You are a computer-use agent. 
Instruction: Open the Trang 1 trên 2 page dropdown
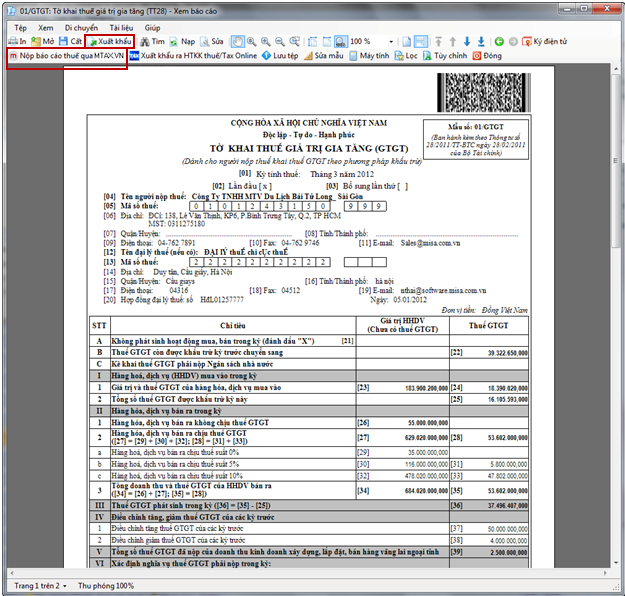[40, 586]
